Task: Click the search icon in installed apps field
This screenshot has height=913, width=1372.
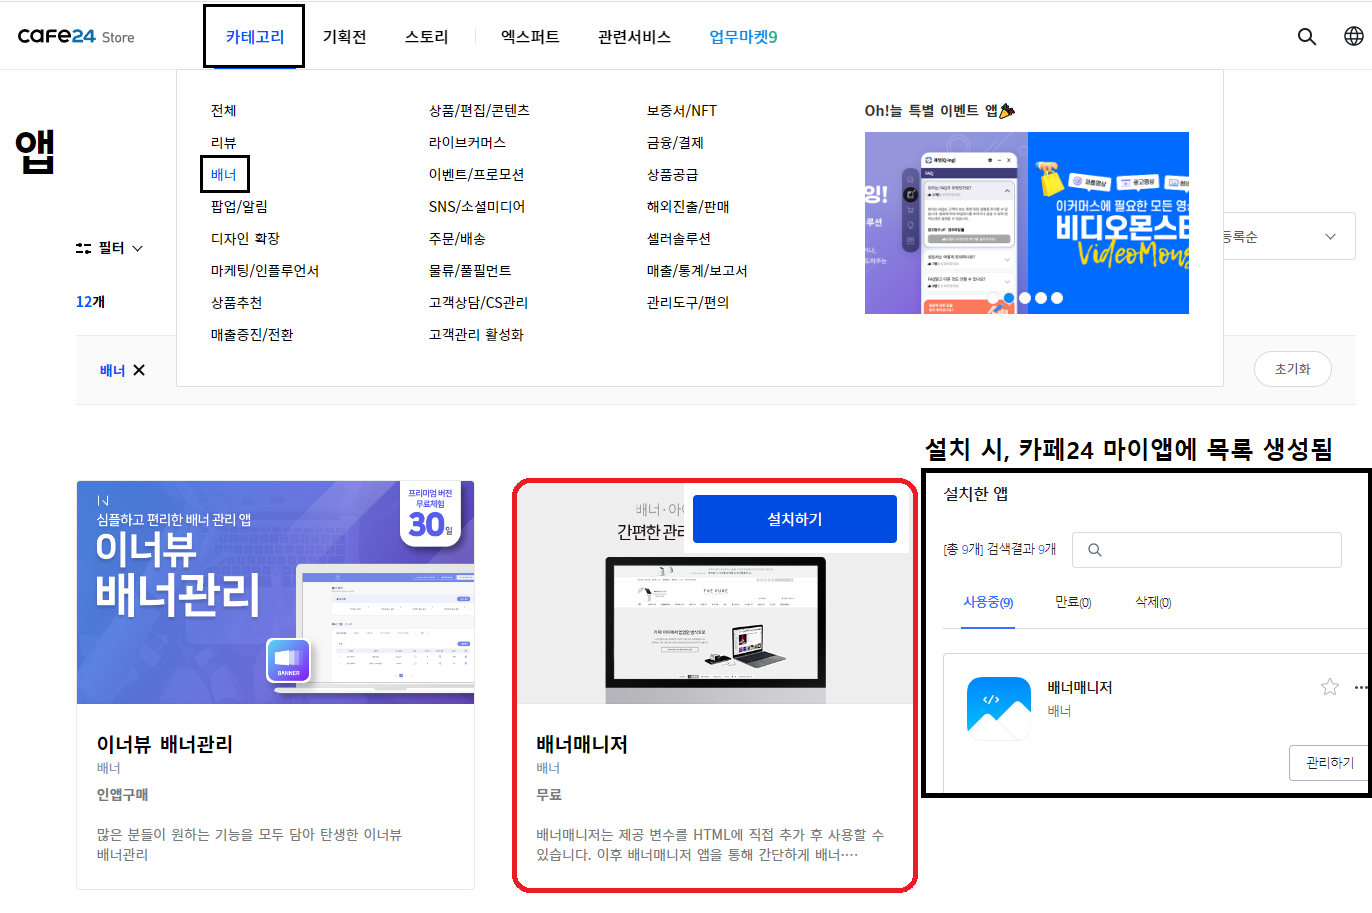Action: click(x=1095, y=550)
